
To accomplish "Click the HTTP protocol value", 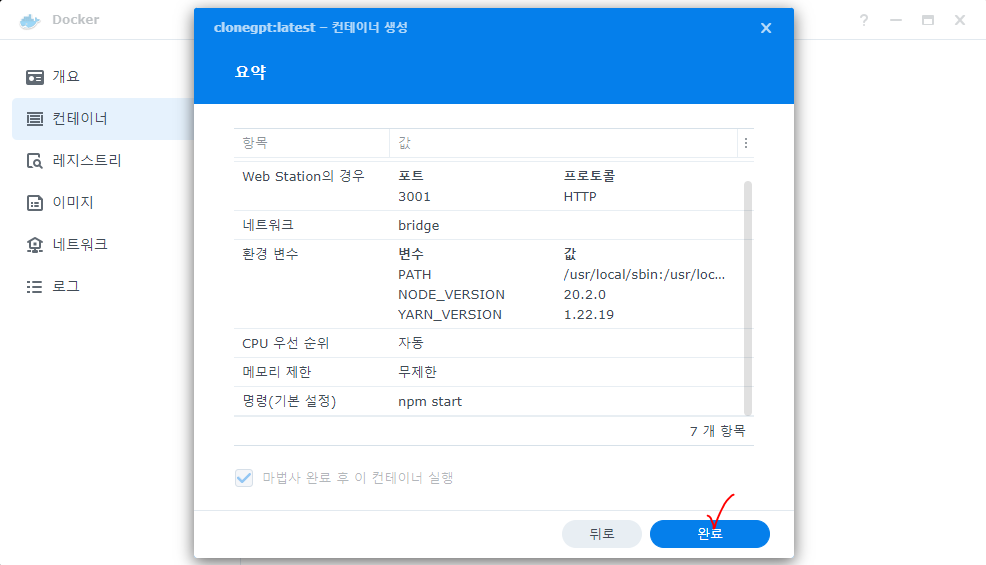I will coord(580,196).
